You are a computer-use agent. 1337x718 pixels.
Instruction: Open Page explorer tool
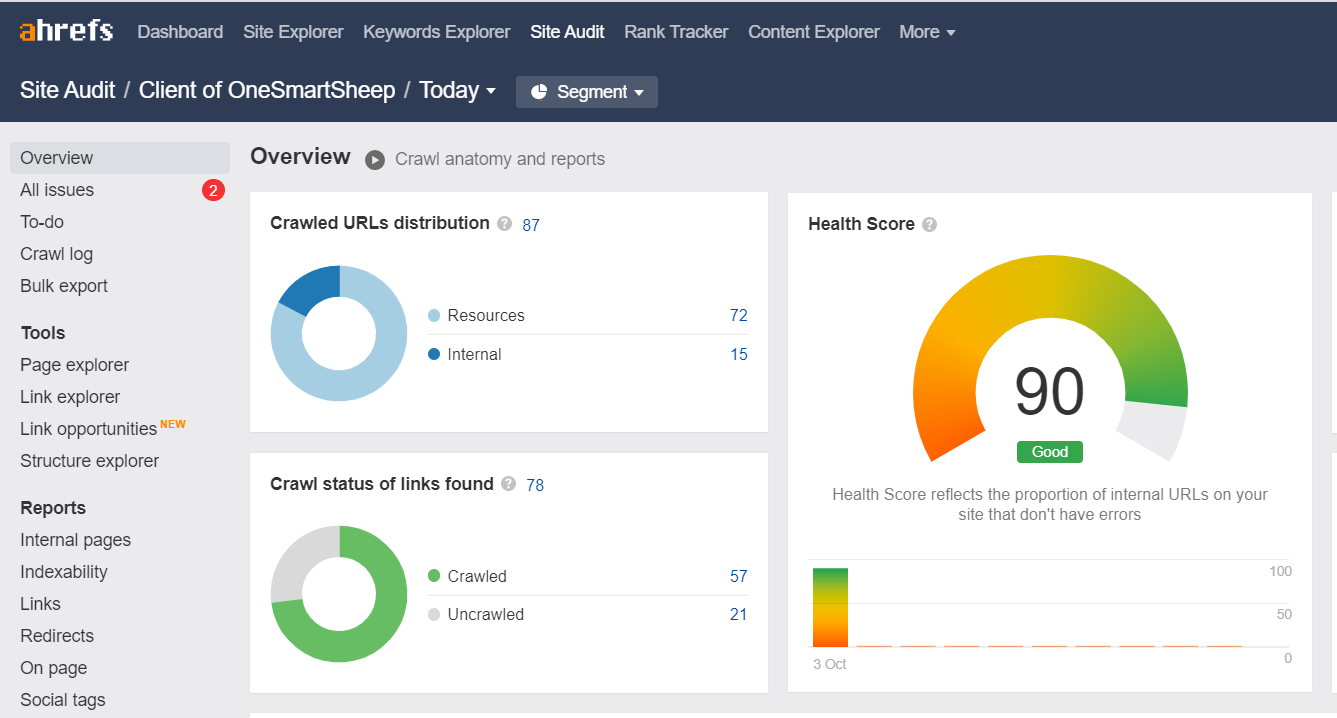pyautogui.click(x=74, y=365)
